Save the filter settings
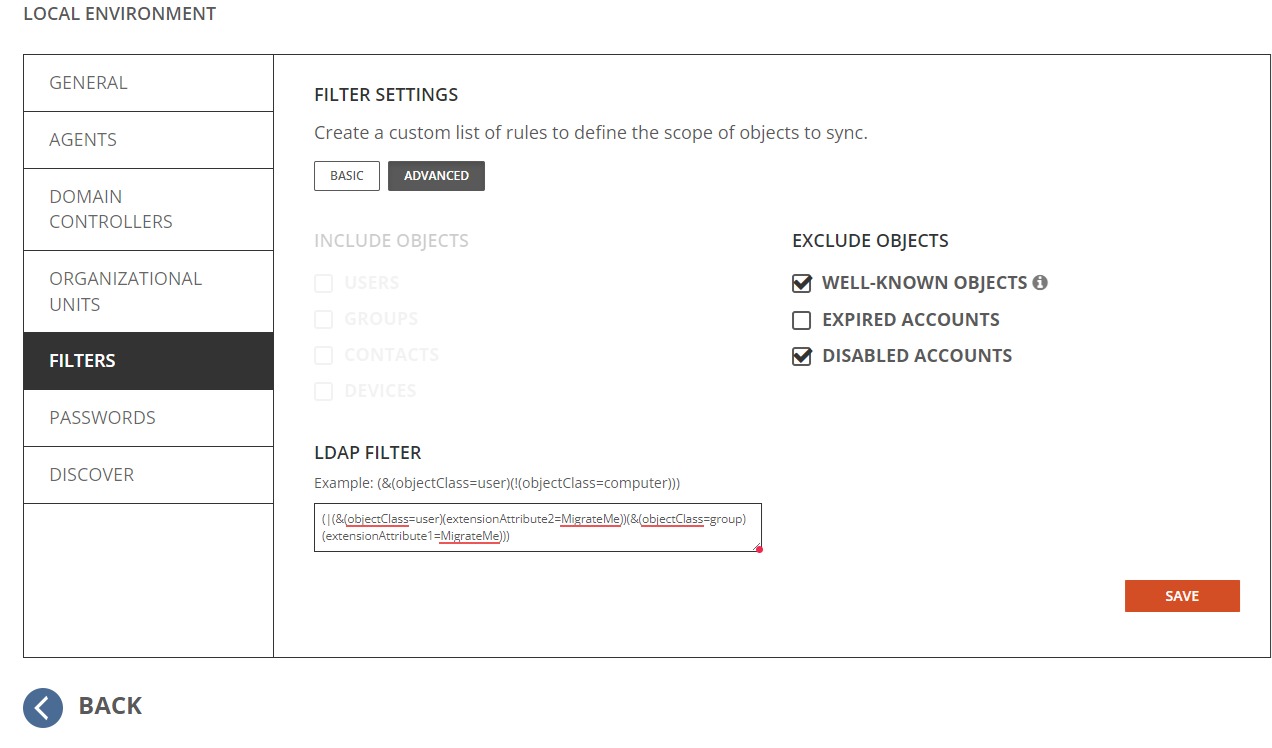 (1181, 596)
